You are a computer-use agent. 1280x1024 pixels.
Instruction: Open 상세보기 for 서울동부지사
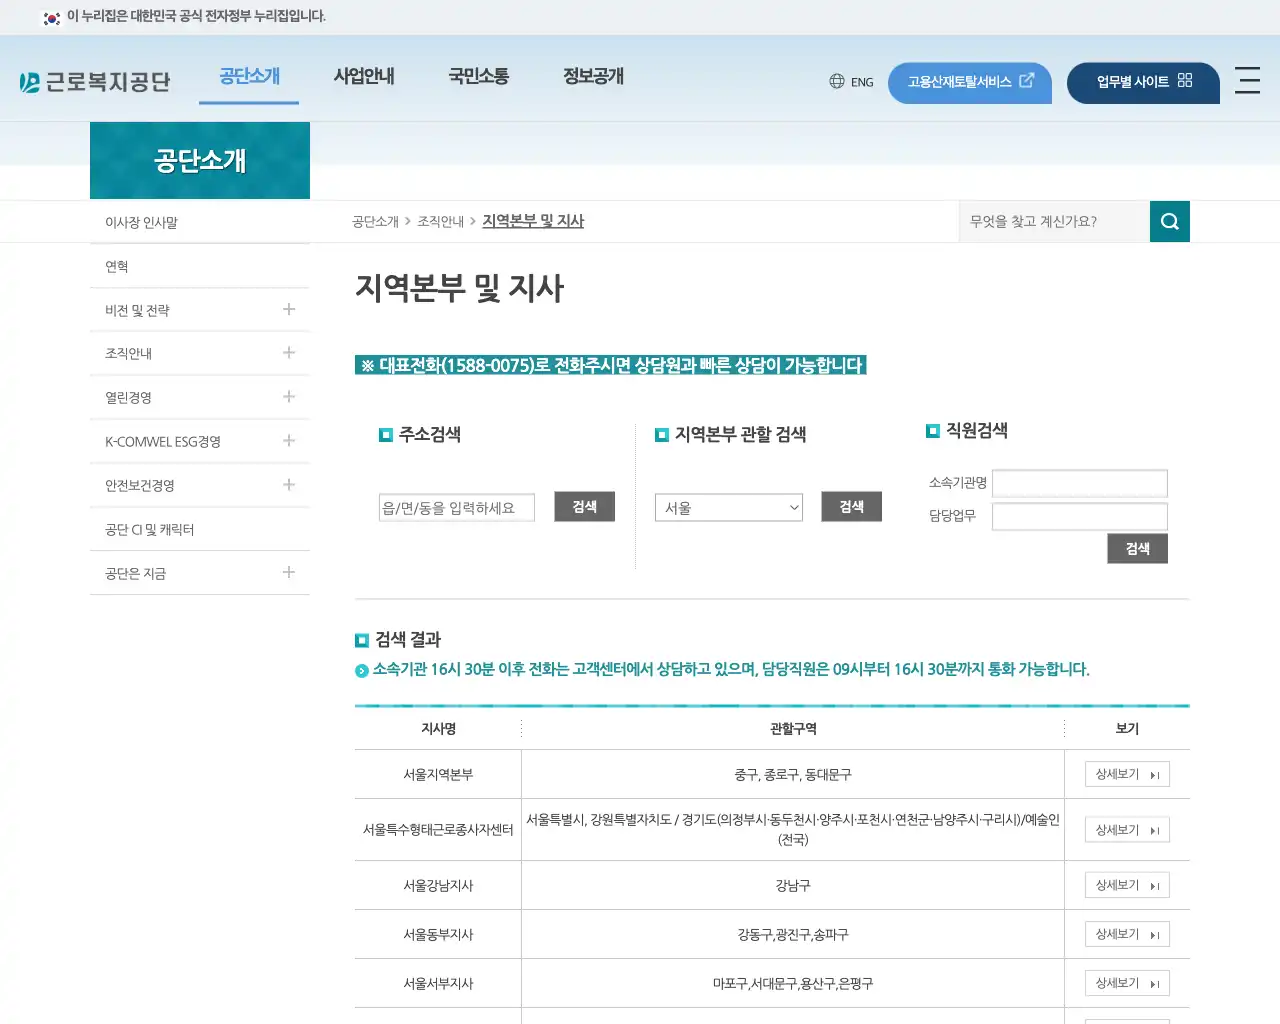point(1127,933)
